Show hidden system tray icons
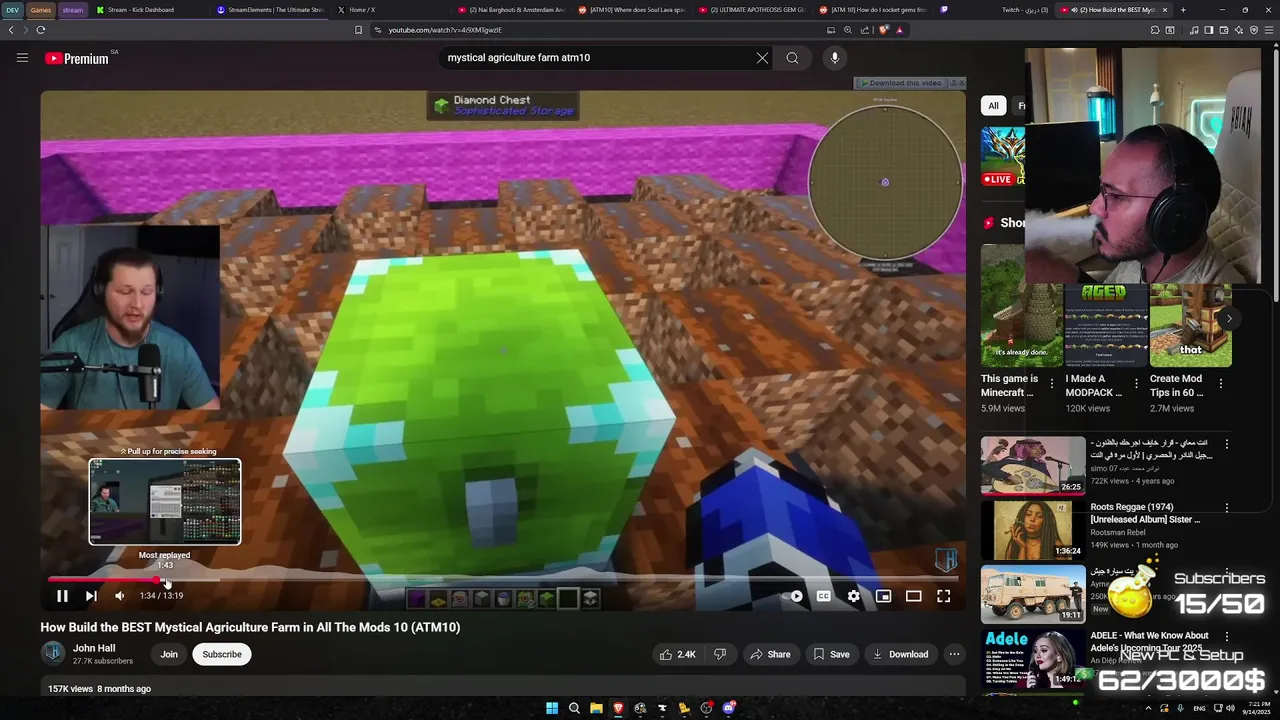The image size is (1280, 720). coord(1148,708)
